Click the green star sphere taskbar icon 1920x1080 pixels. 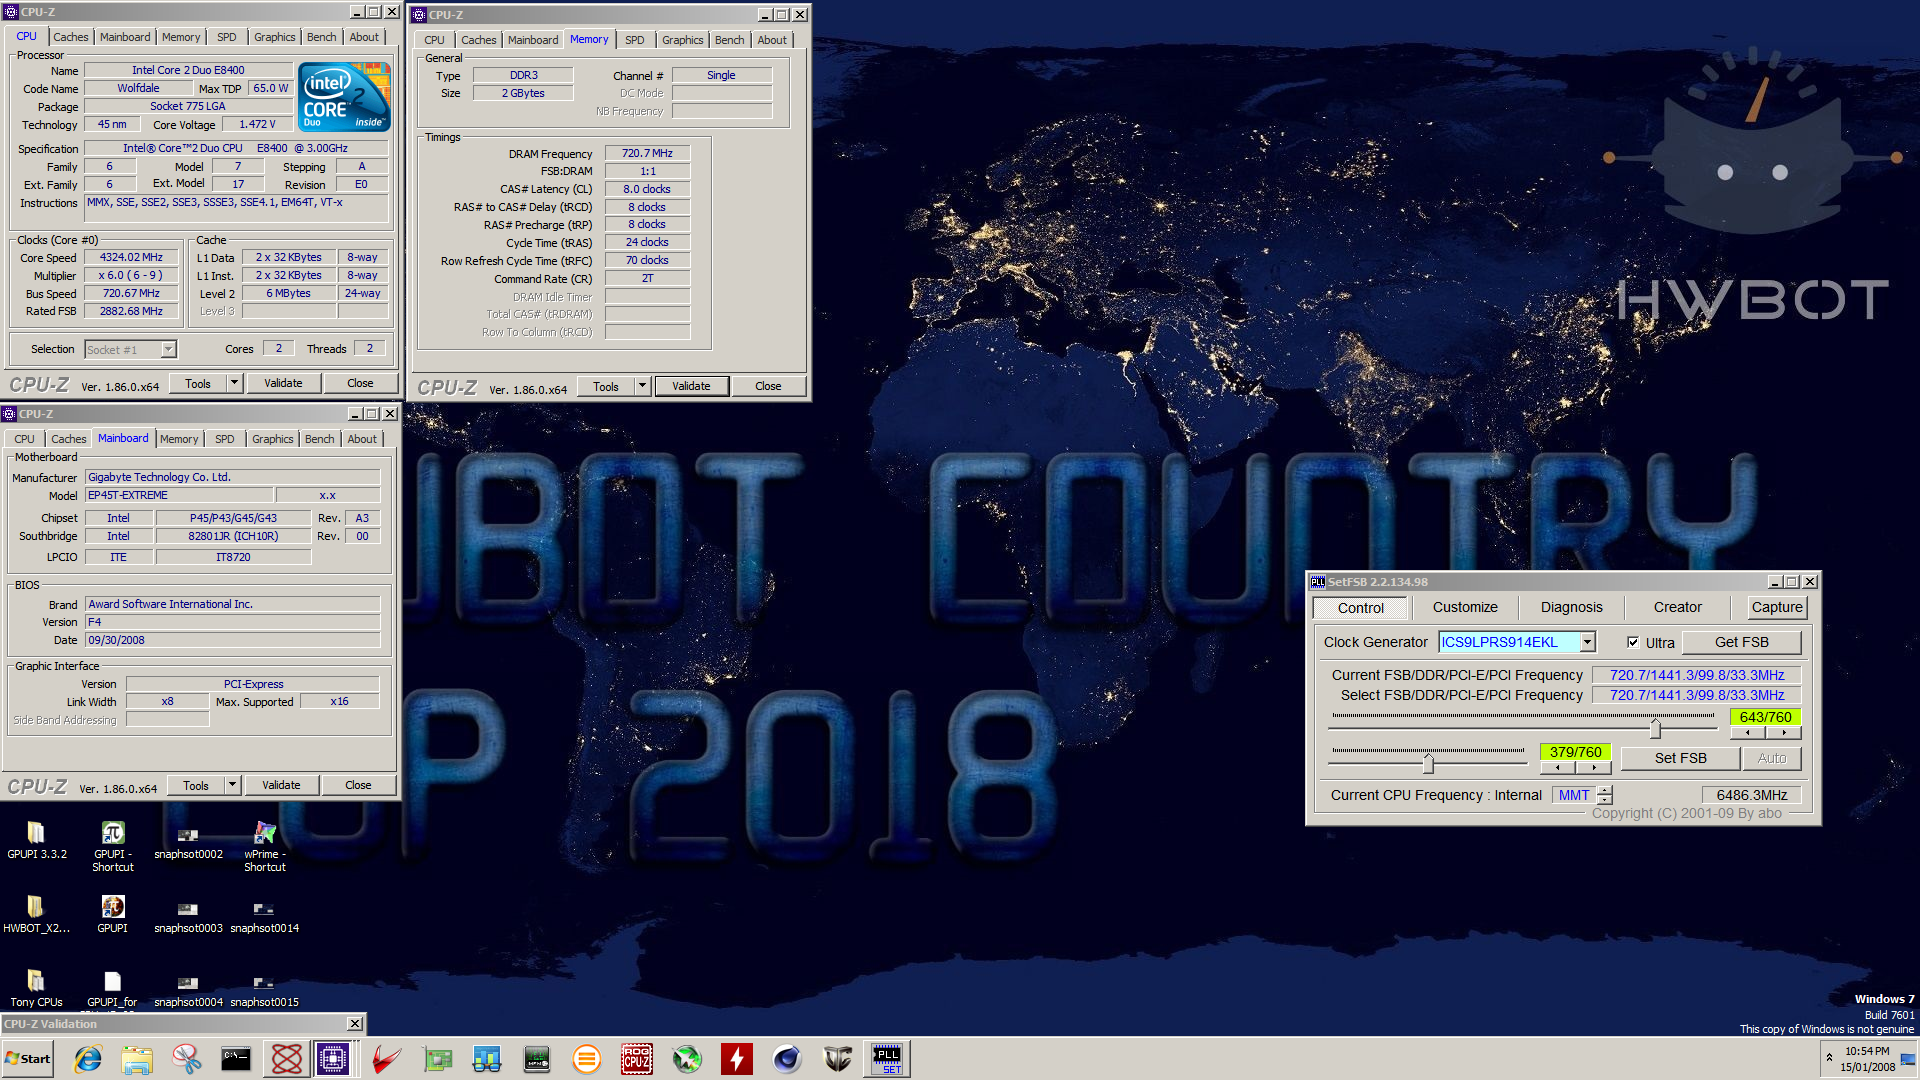tap(687, 1059)
